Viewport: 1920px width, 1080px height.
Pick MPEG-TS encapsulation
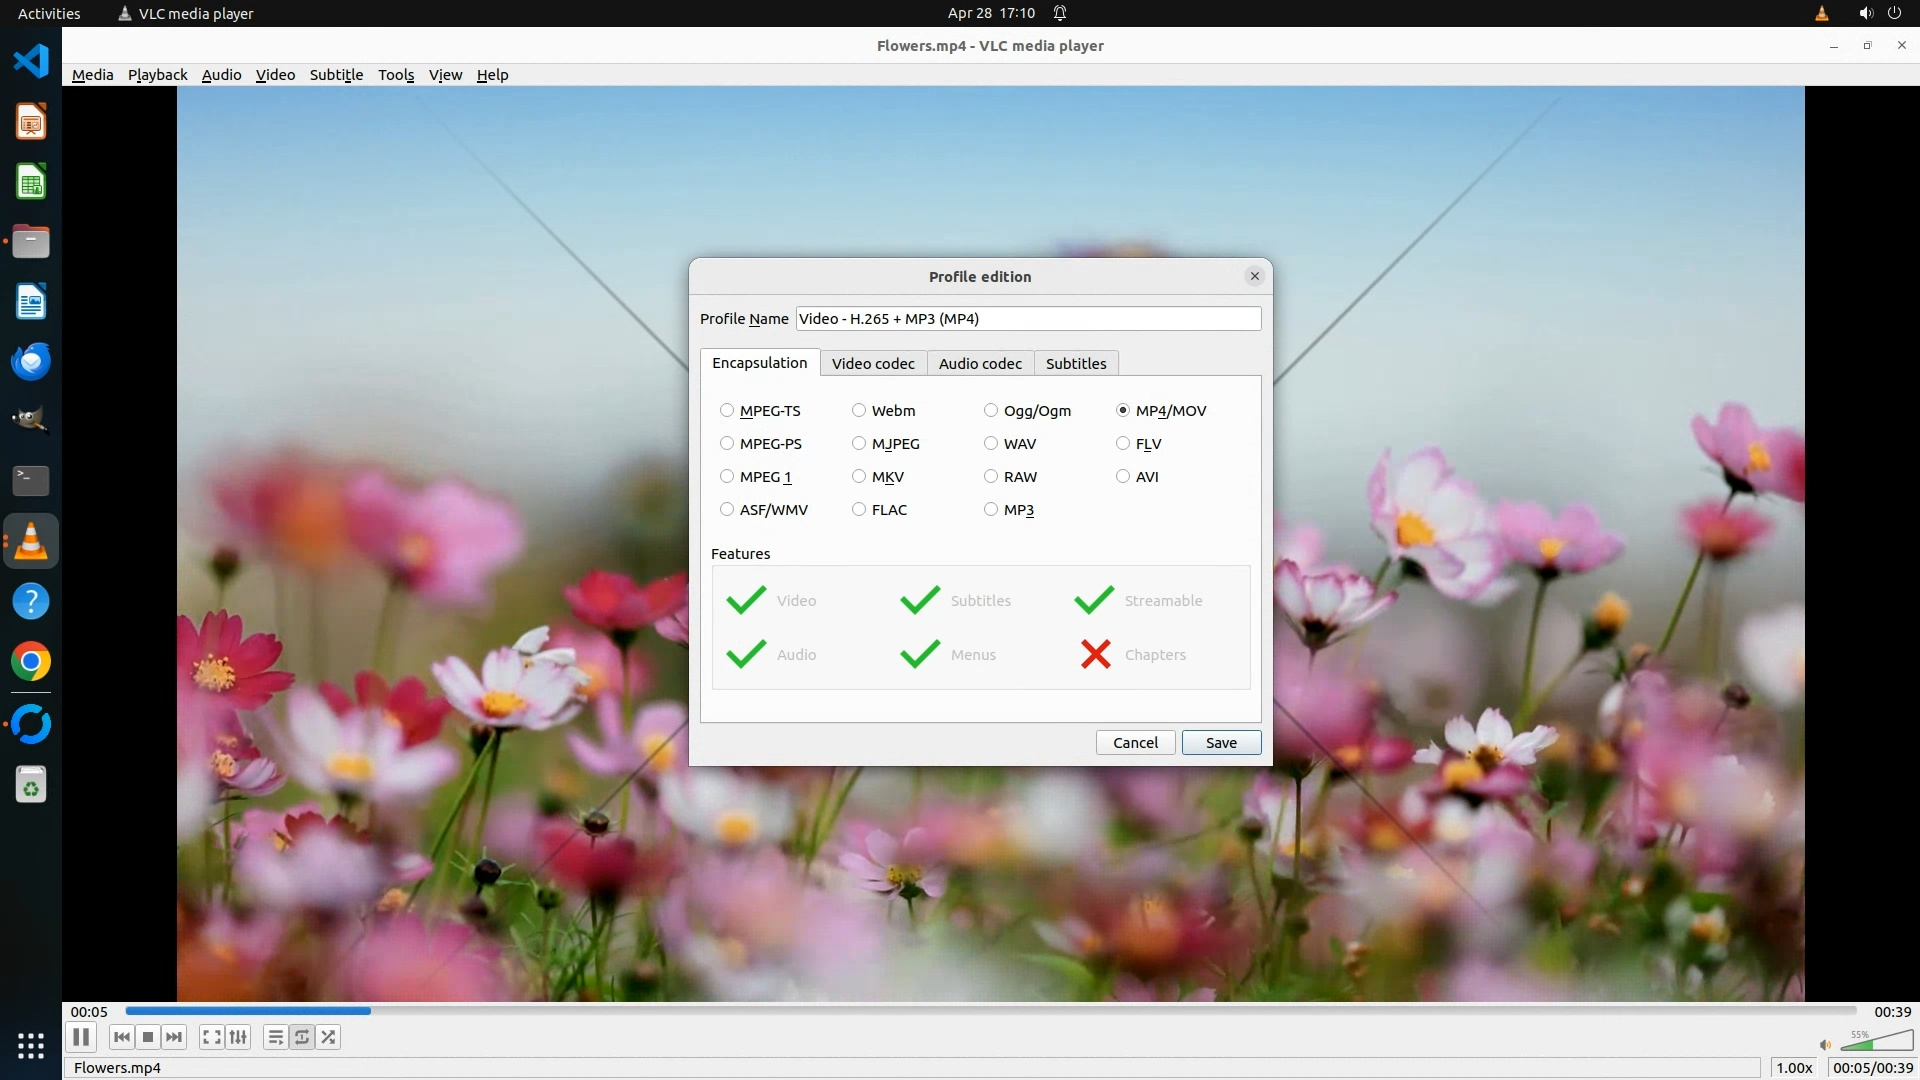(x=727, y=411)
